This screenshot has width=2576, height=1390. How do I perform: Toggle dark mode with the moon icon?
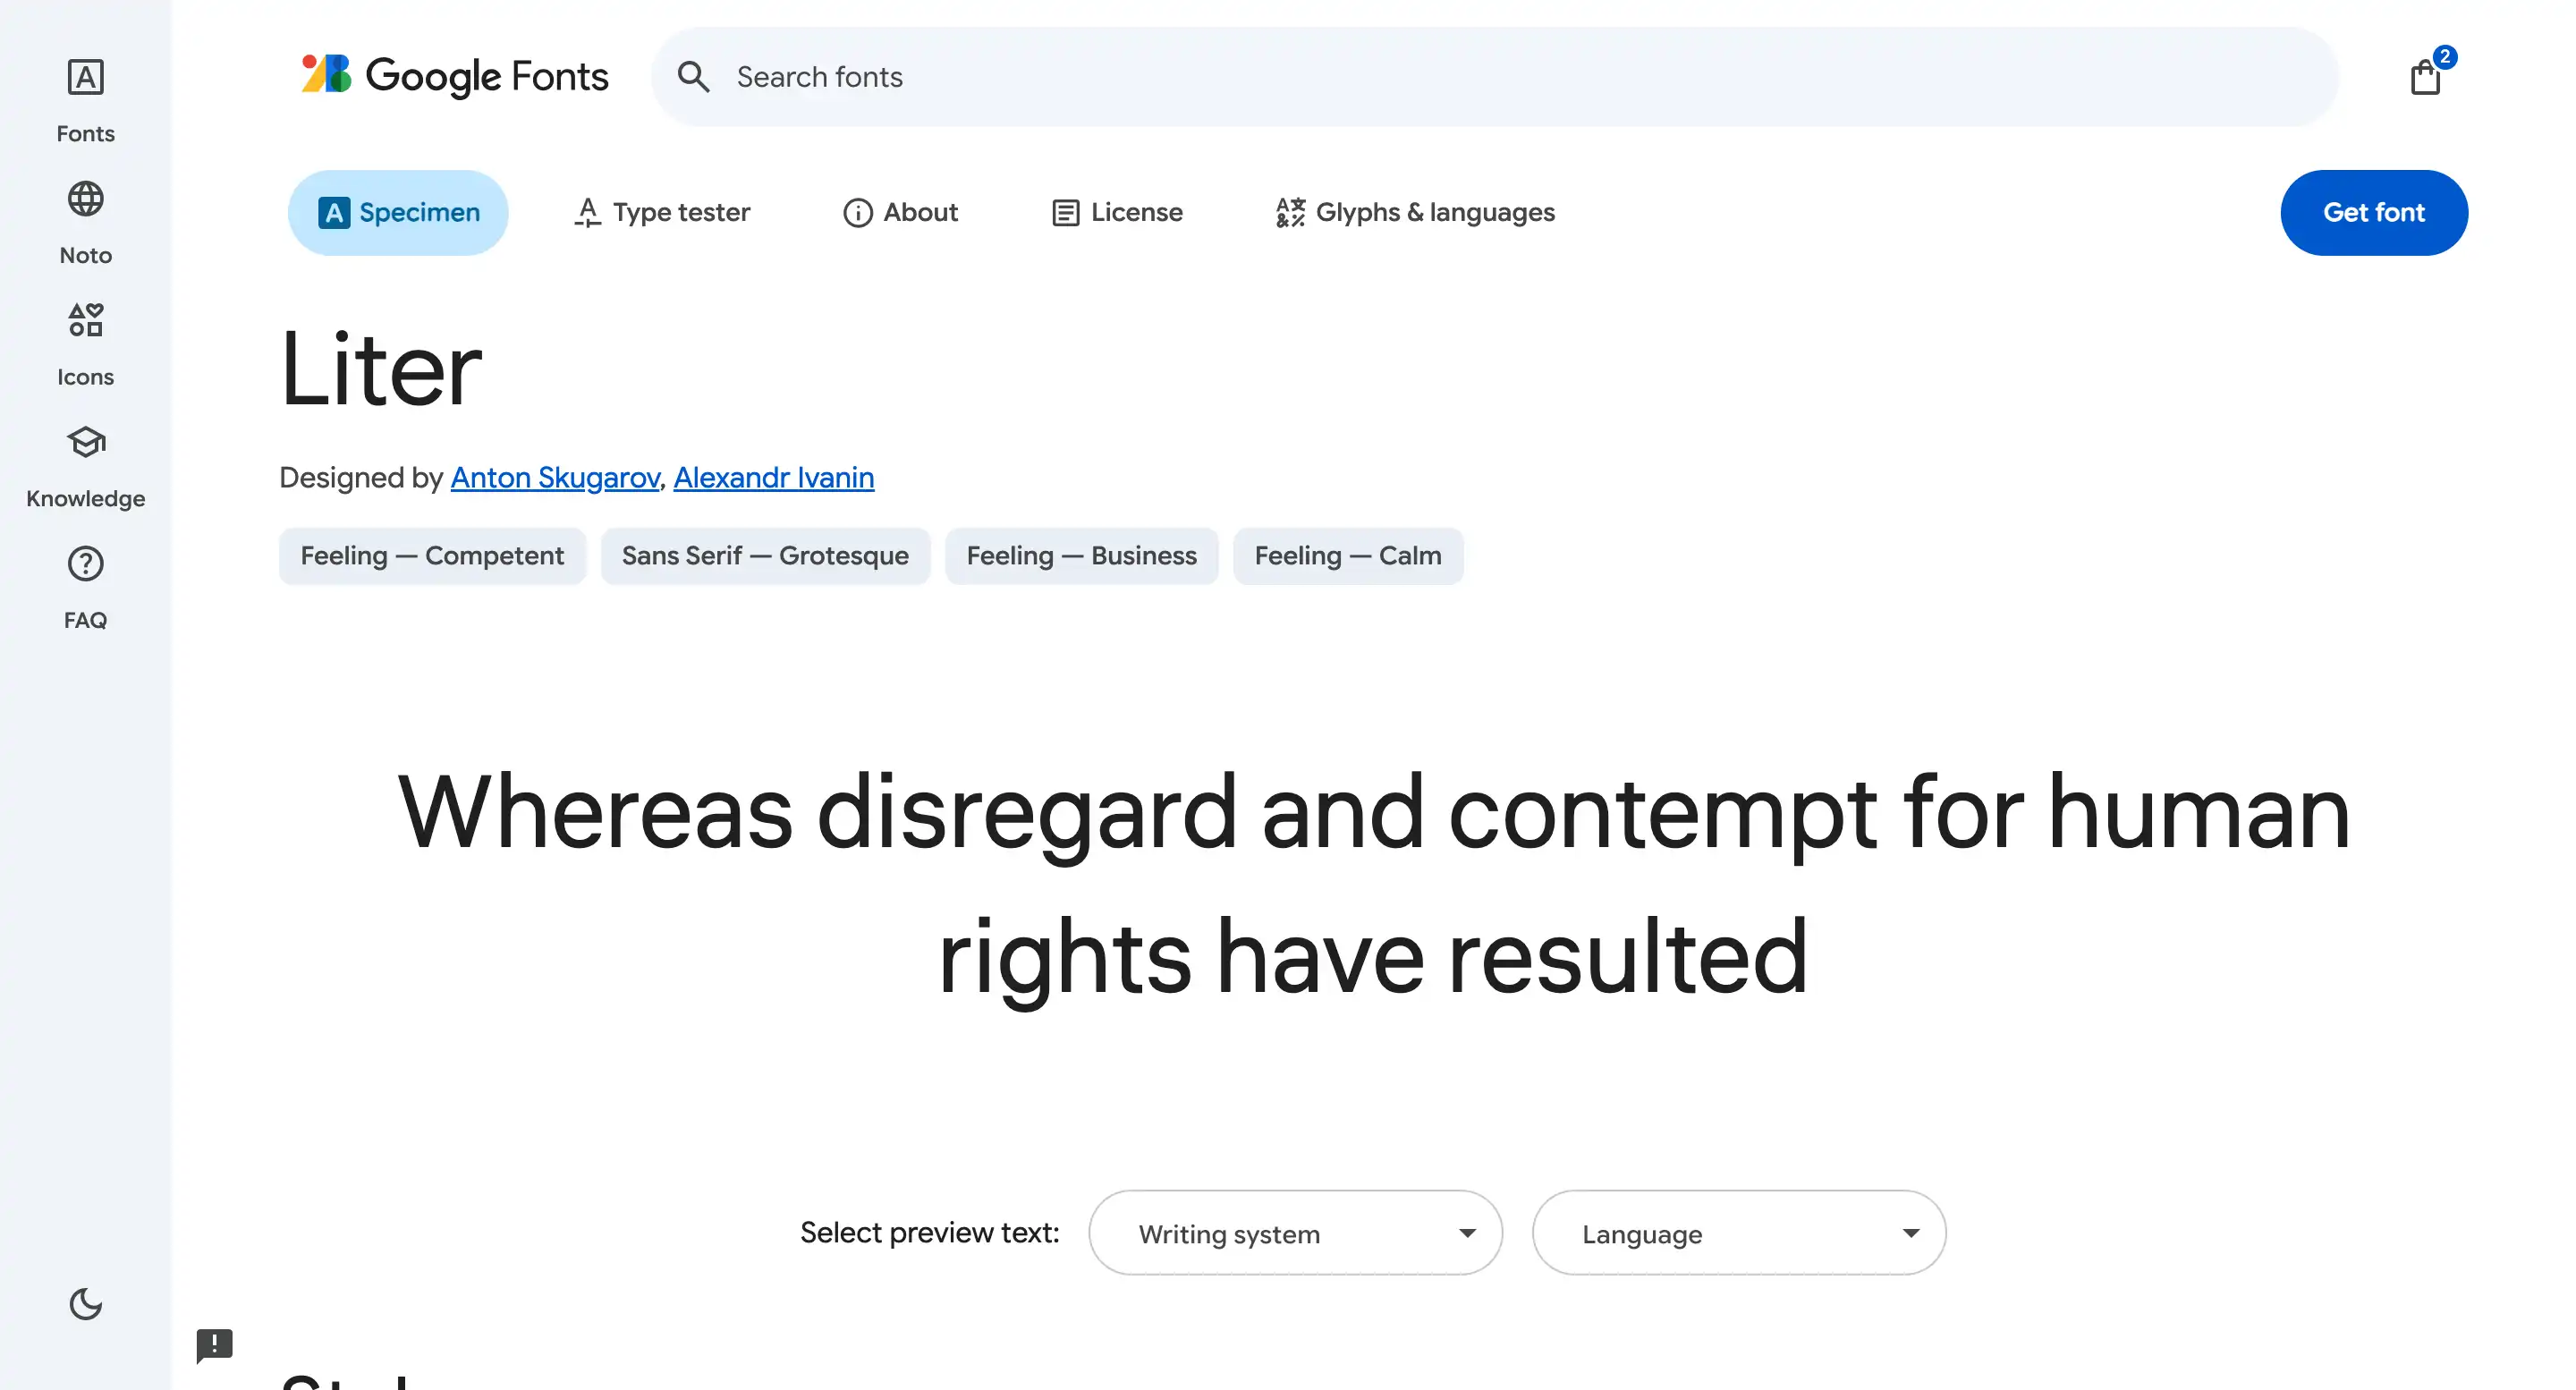pos(85,1304)
